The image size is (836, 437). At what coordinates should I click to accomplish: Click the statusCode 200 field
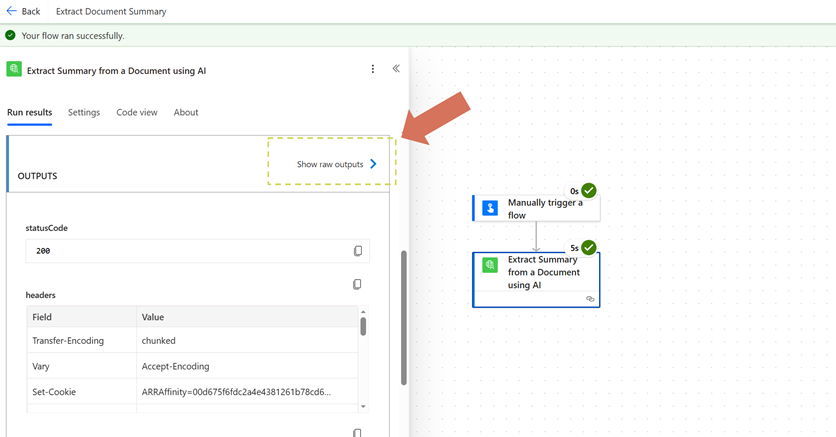[190, 251]
